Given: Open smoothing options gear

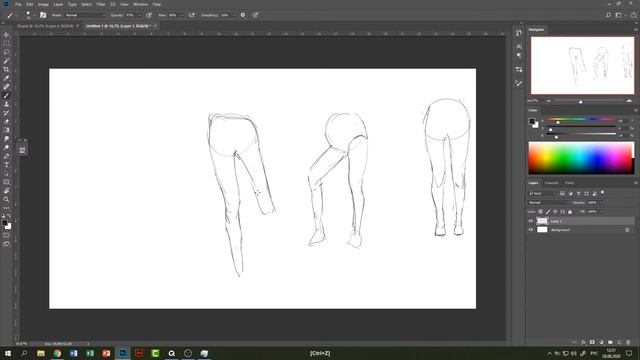Looking at the screenshot, I should [x=243, y=15].
